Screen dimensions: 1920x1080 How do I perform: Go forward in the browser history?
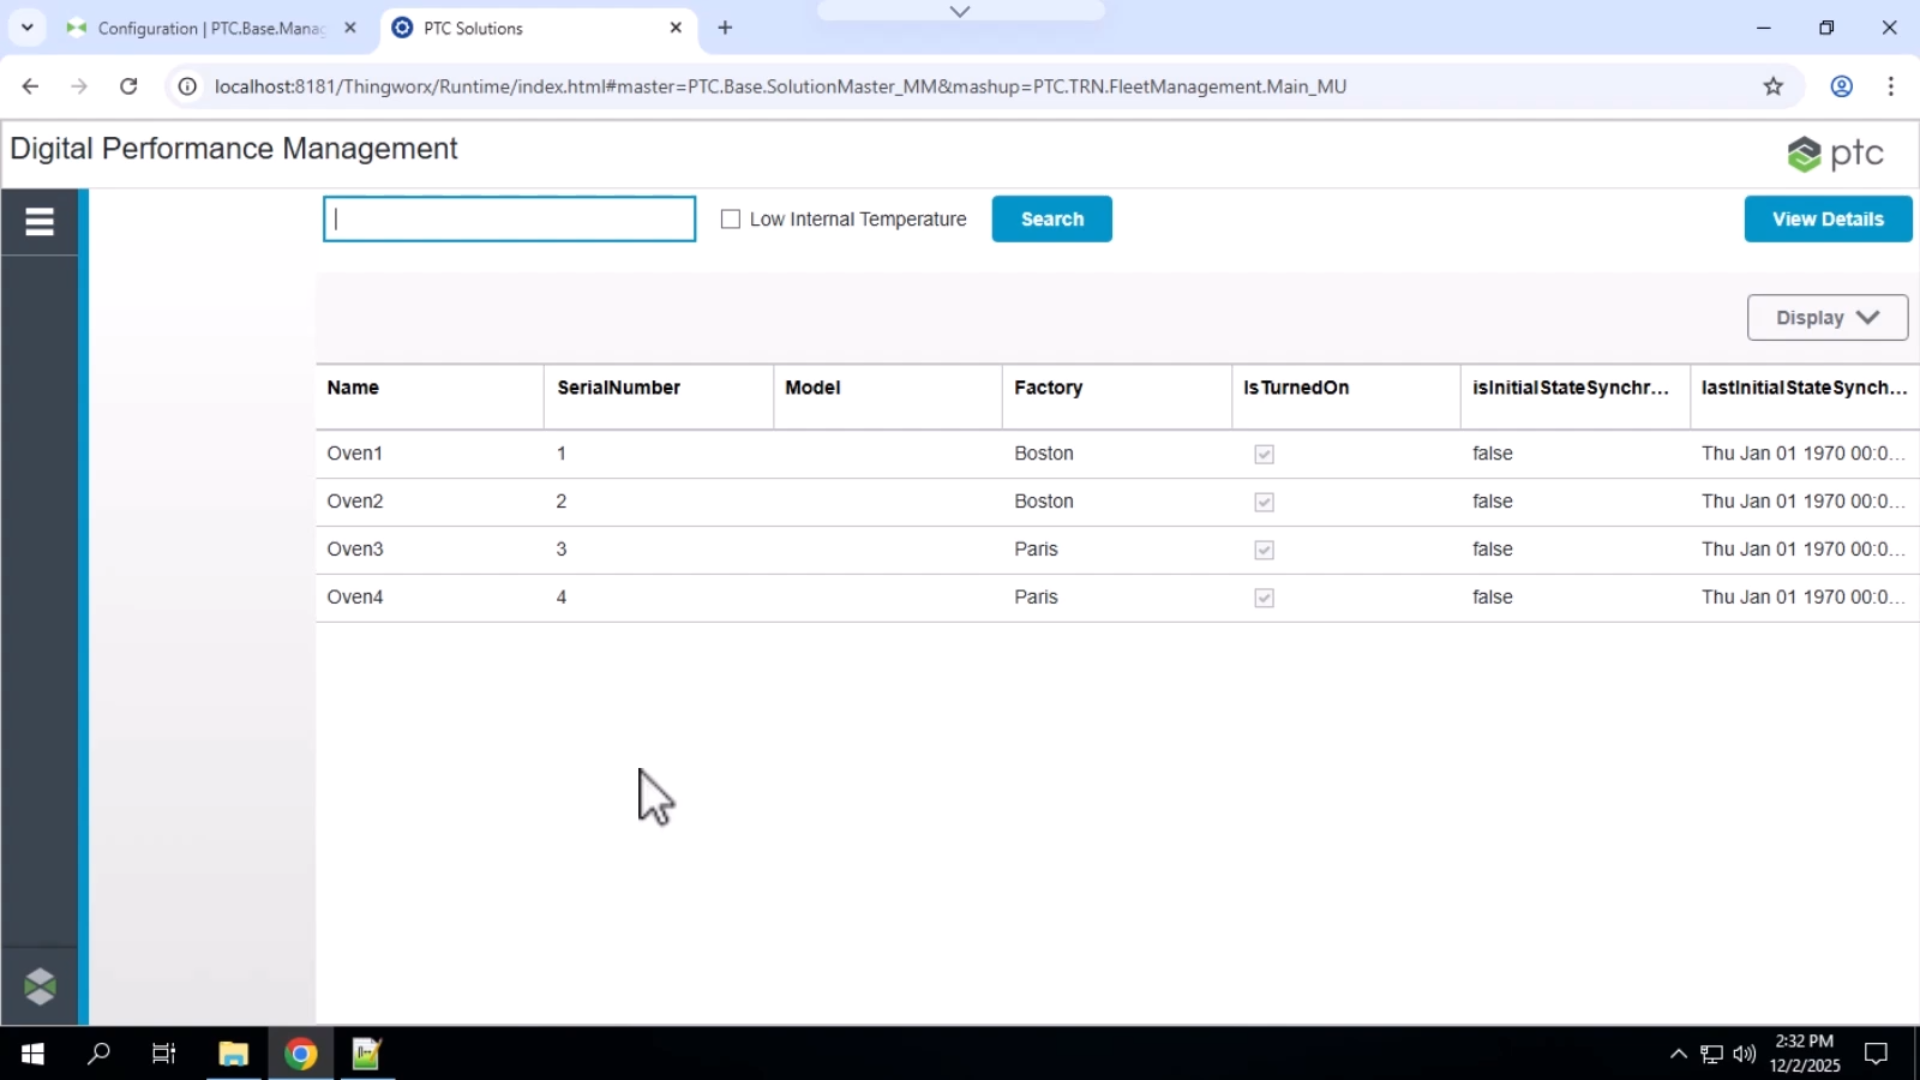click(x=79, y=86)
